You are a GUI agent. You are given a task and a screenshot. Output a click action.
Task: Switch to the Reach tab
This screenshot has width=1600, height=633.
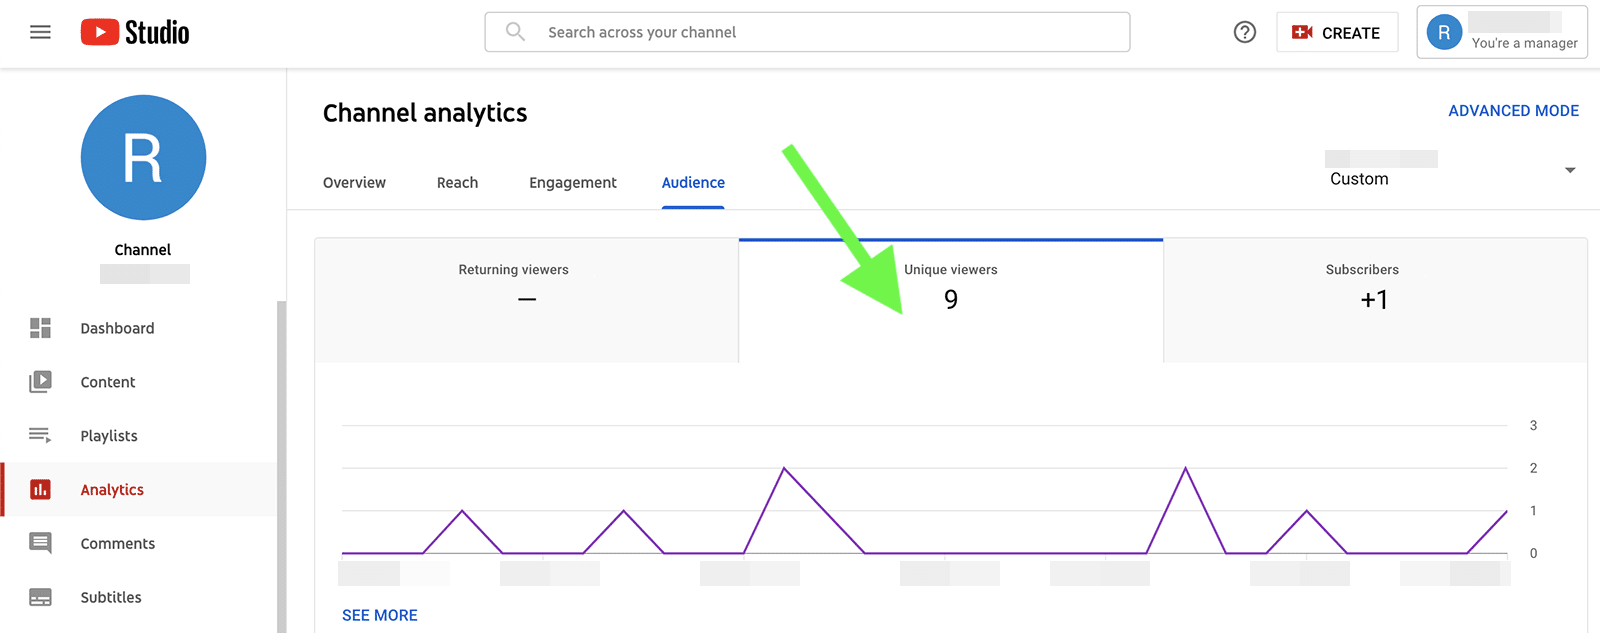[x=457, y=183]
